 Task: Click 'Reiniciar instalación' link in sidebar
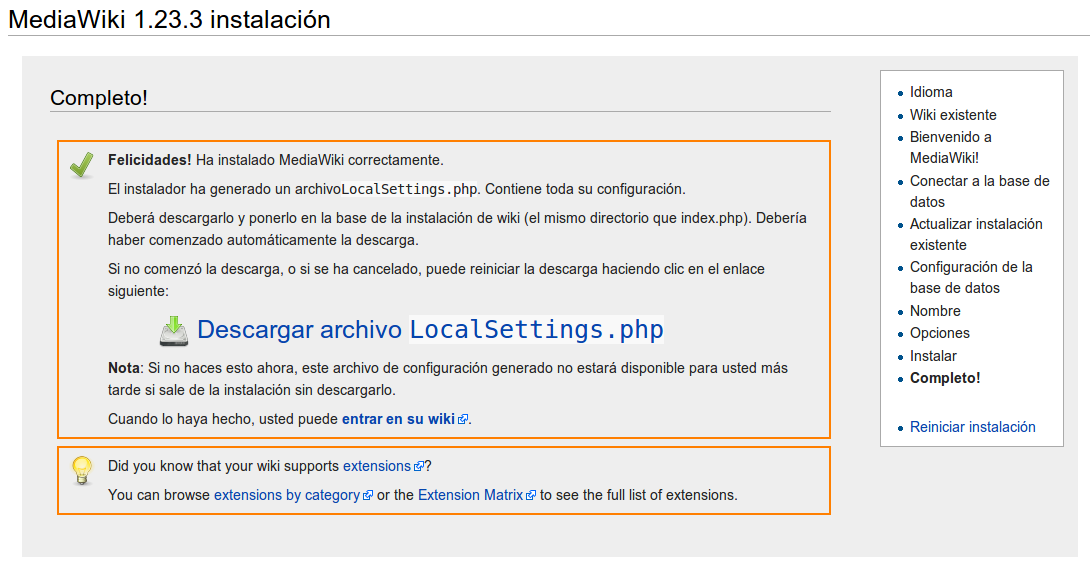pos(973,427)
